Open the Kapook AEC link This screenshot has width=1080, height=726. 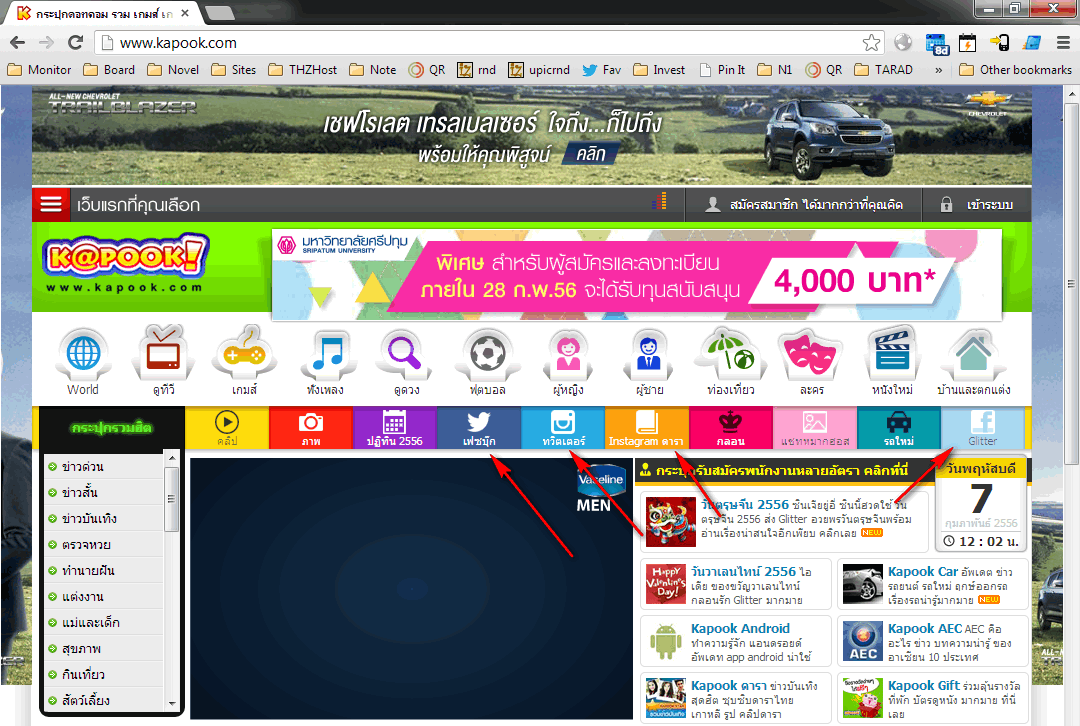click(925, 628)
